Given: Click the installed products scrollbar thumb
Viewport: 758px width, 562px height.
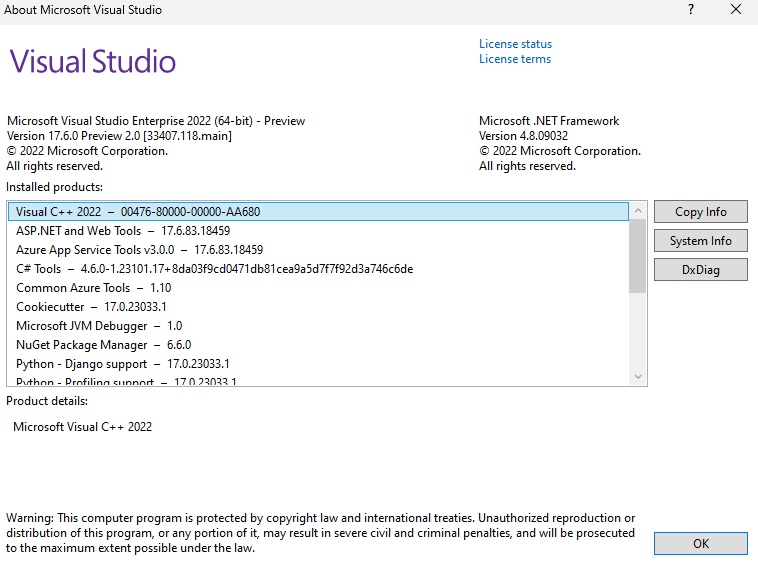Looking at the screenshot, I should click(x=638, y=256).
